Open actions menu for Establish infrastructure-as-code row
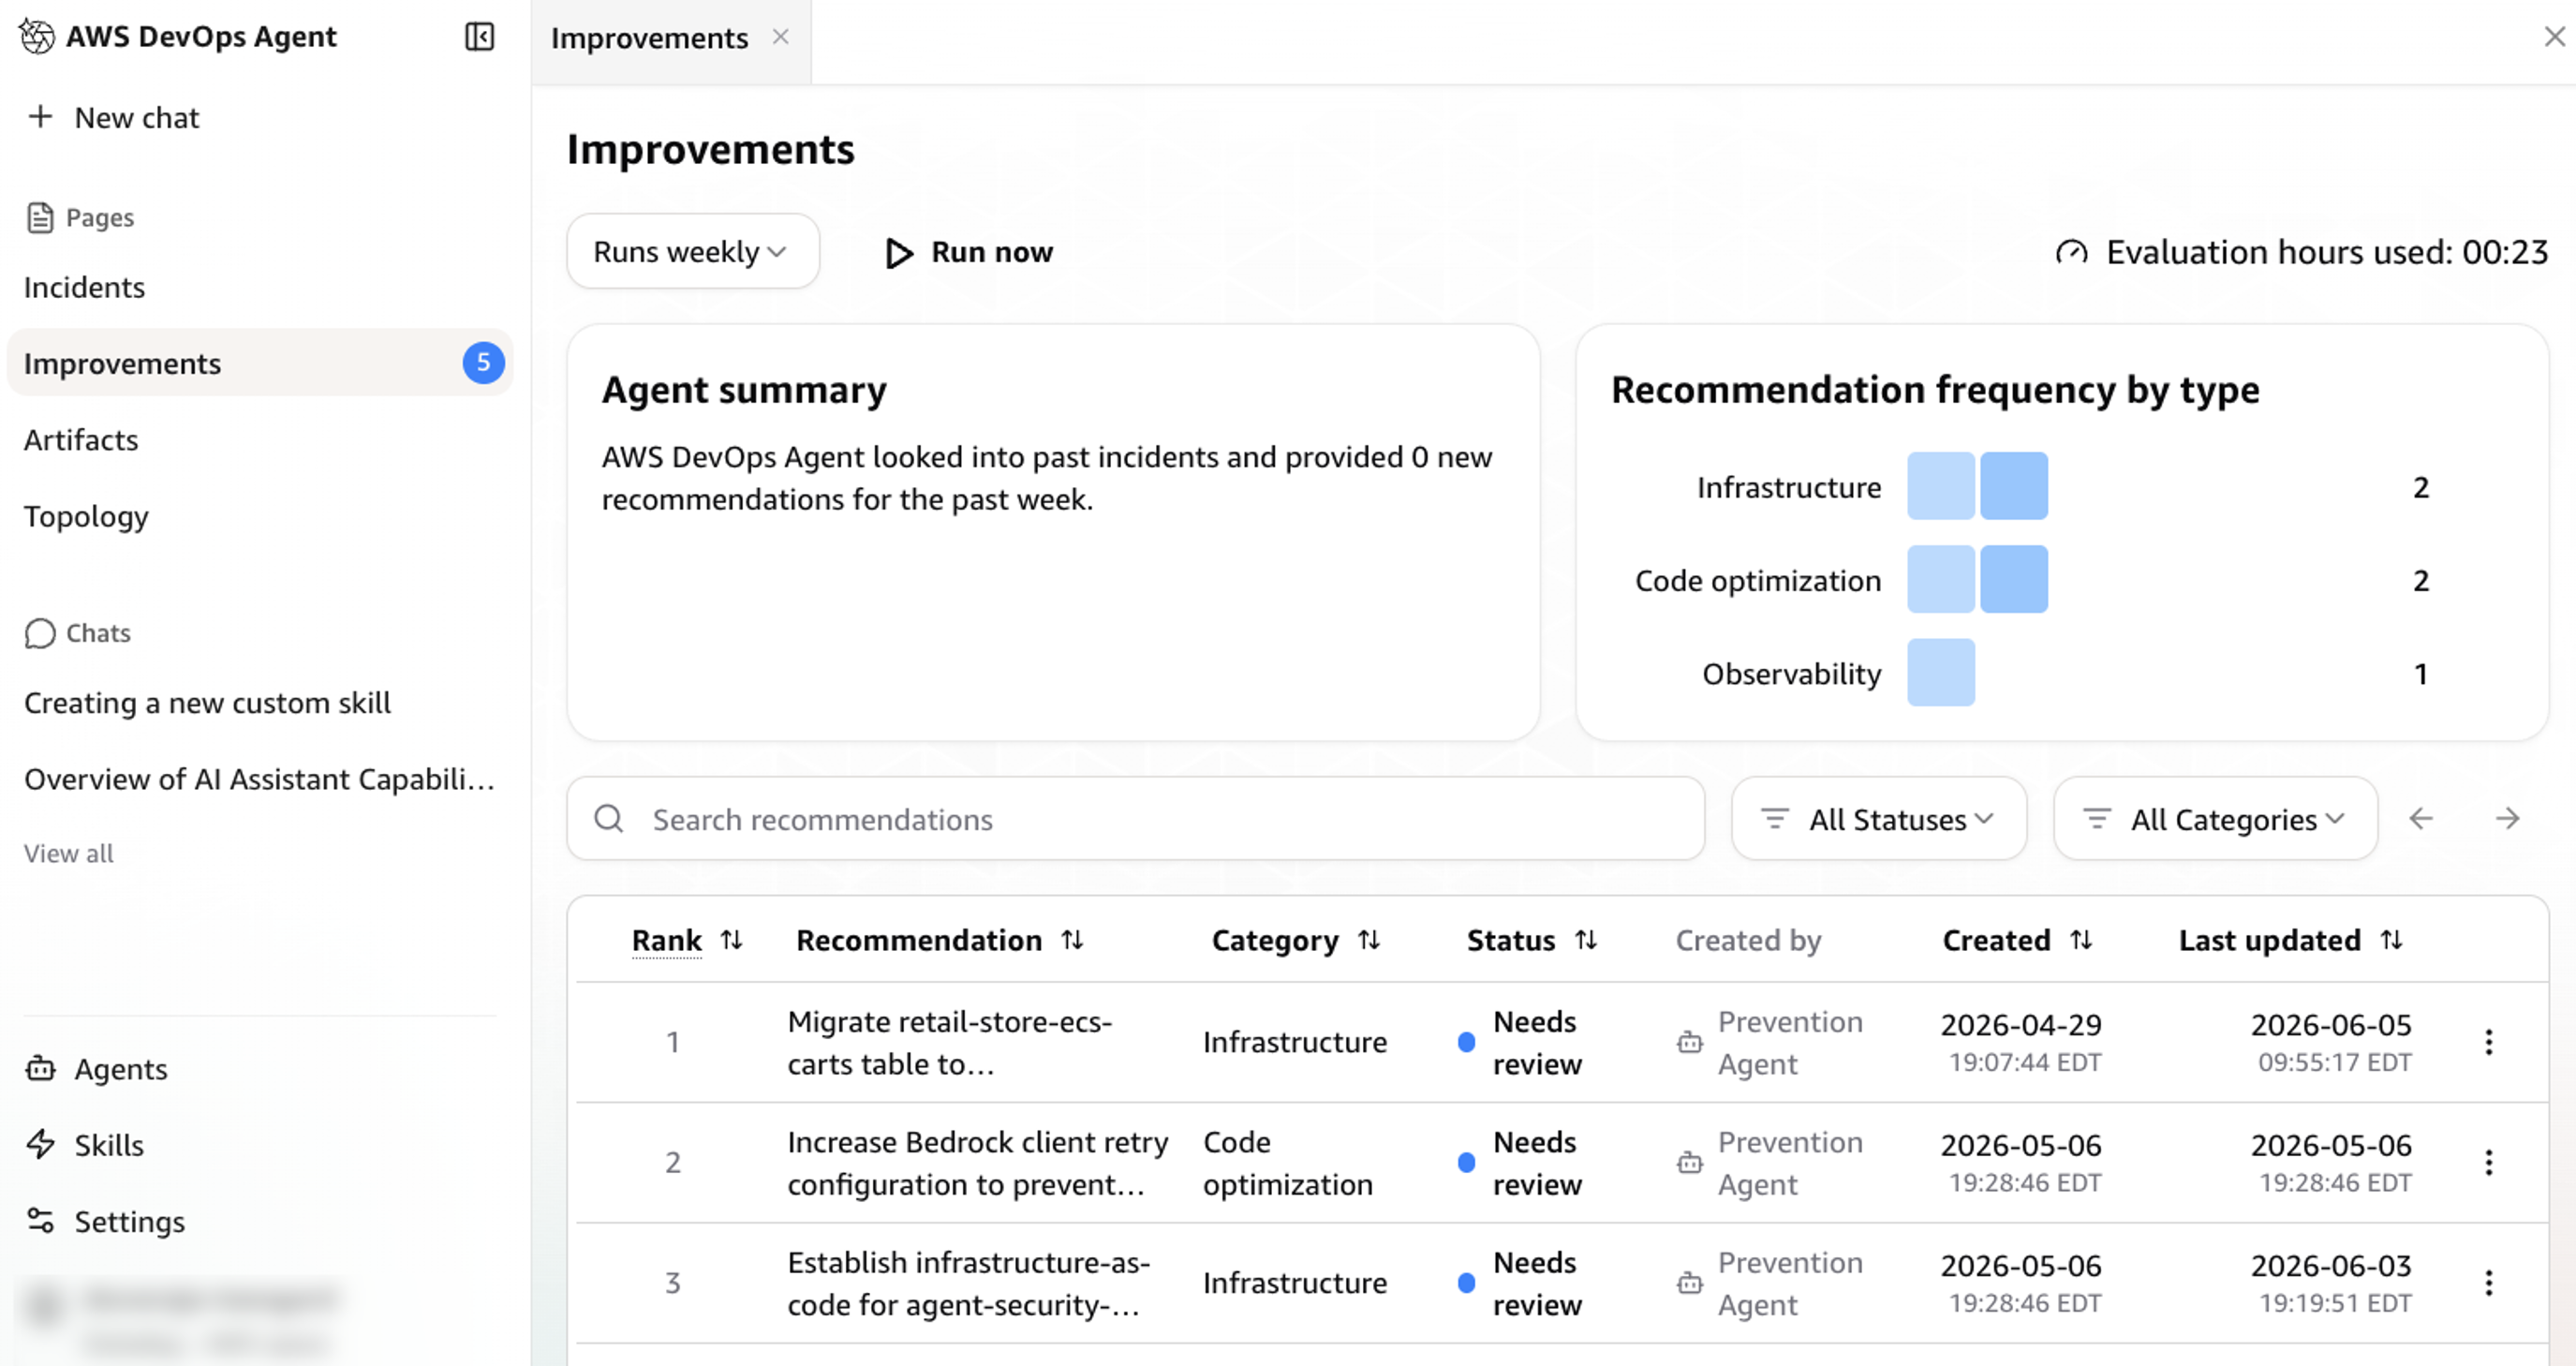This screenshot has height=1366, width=2576. (2489, 1283)
